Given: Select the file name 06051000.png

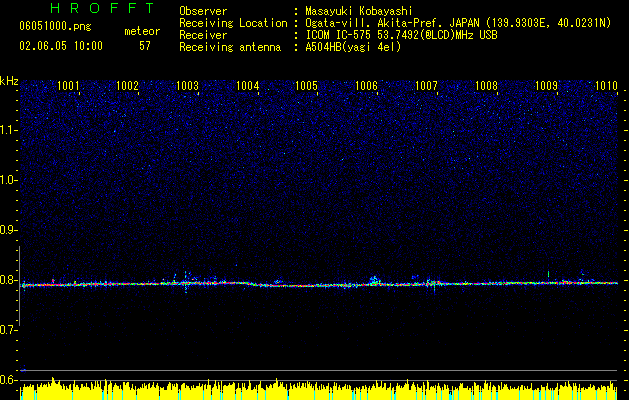Looking at the screenshot, I should [55, 26].
